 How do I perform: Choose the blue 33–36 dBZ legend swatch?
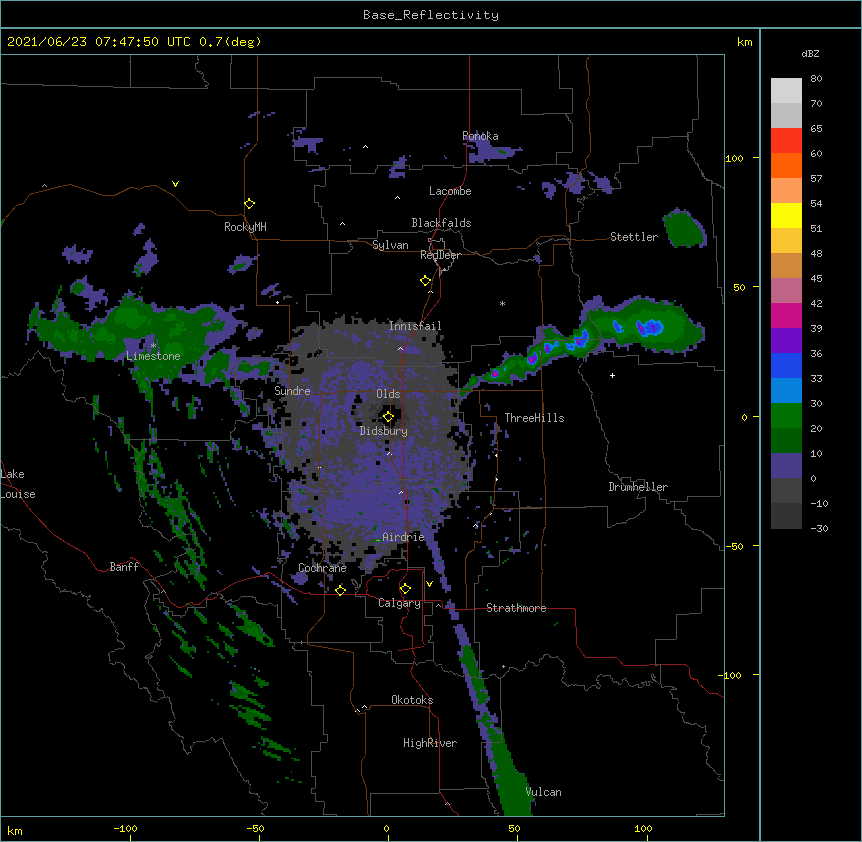[786, 365]
